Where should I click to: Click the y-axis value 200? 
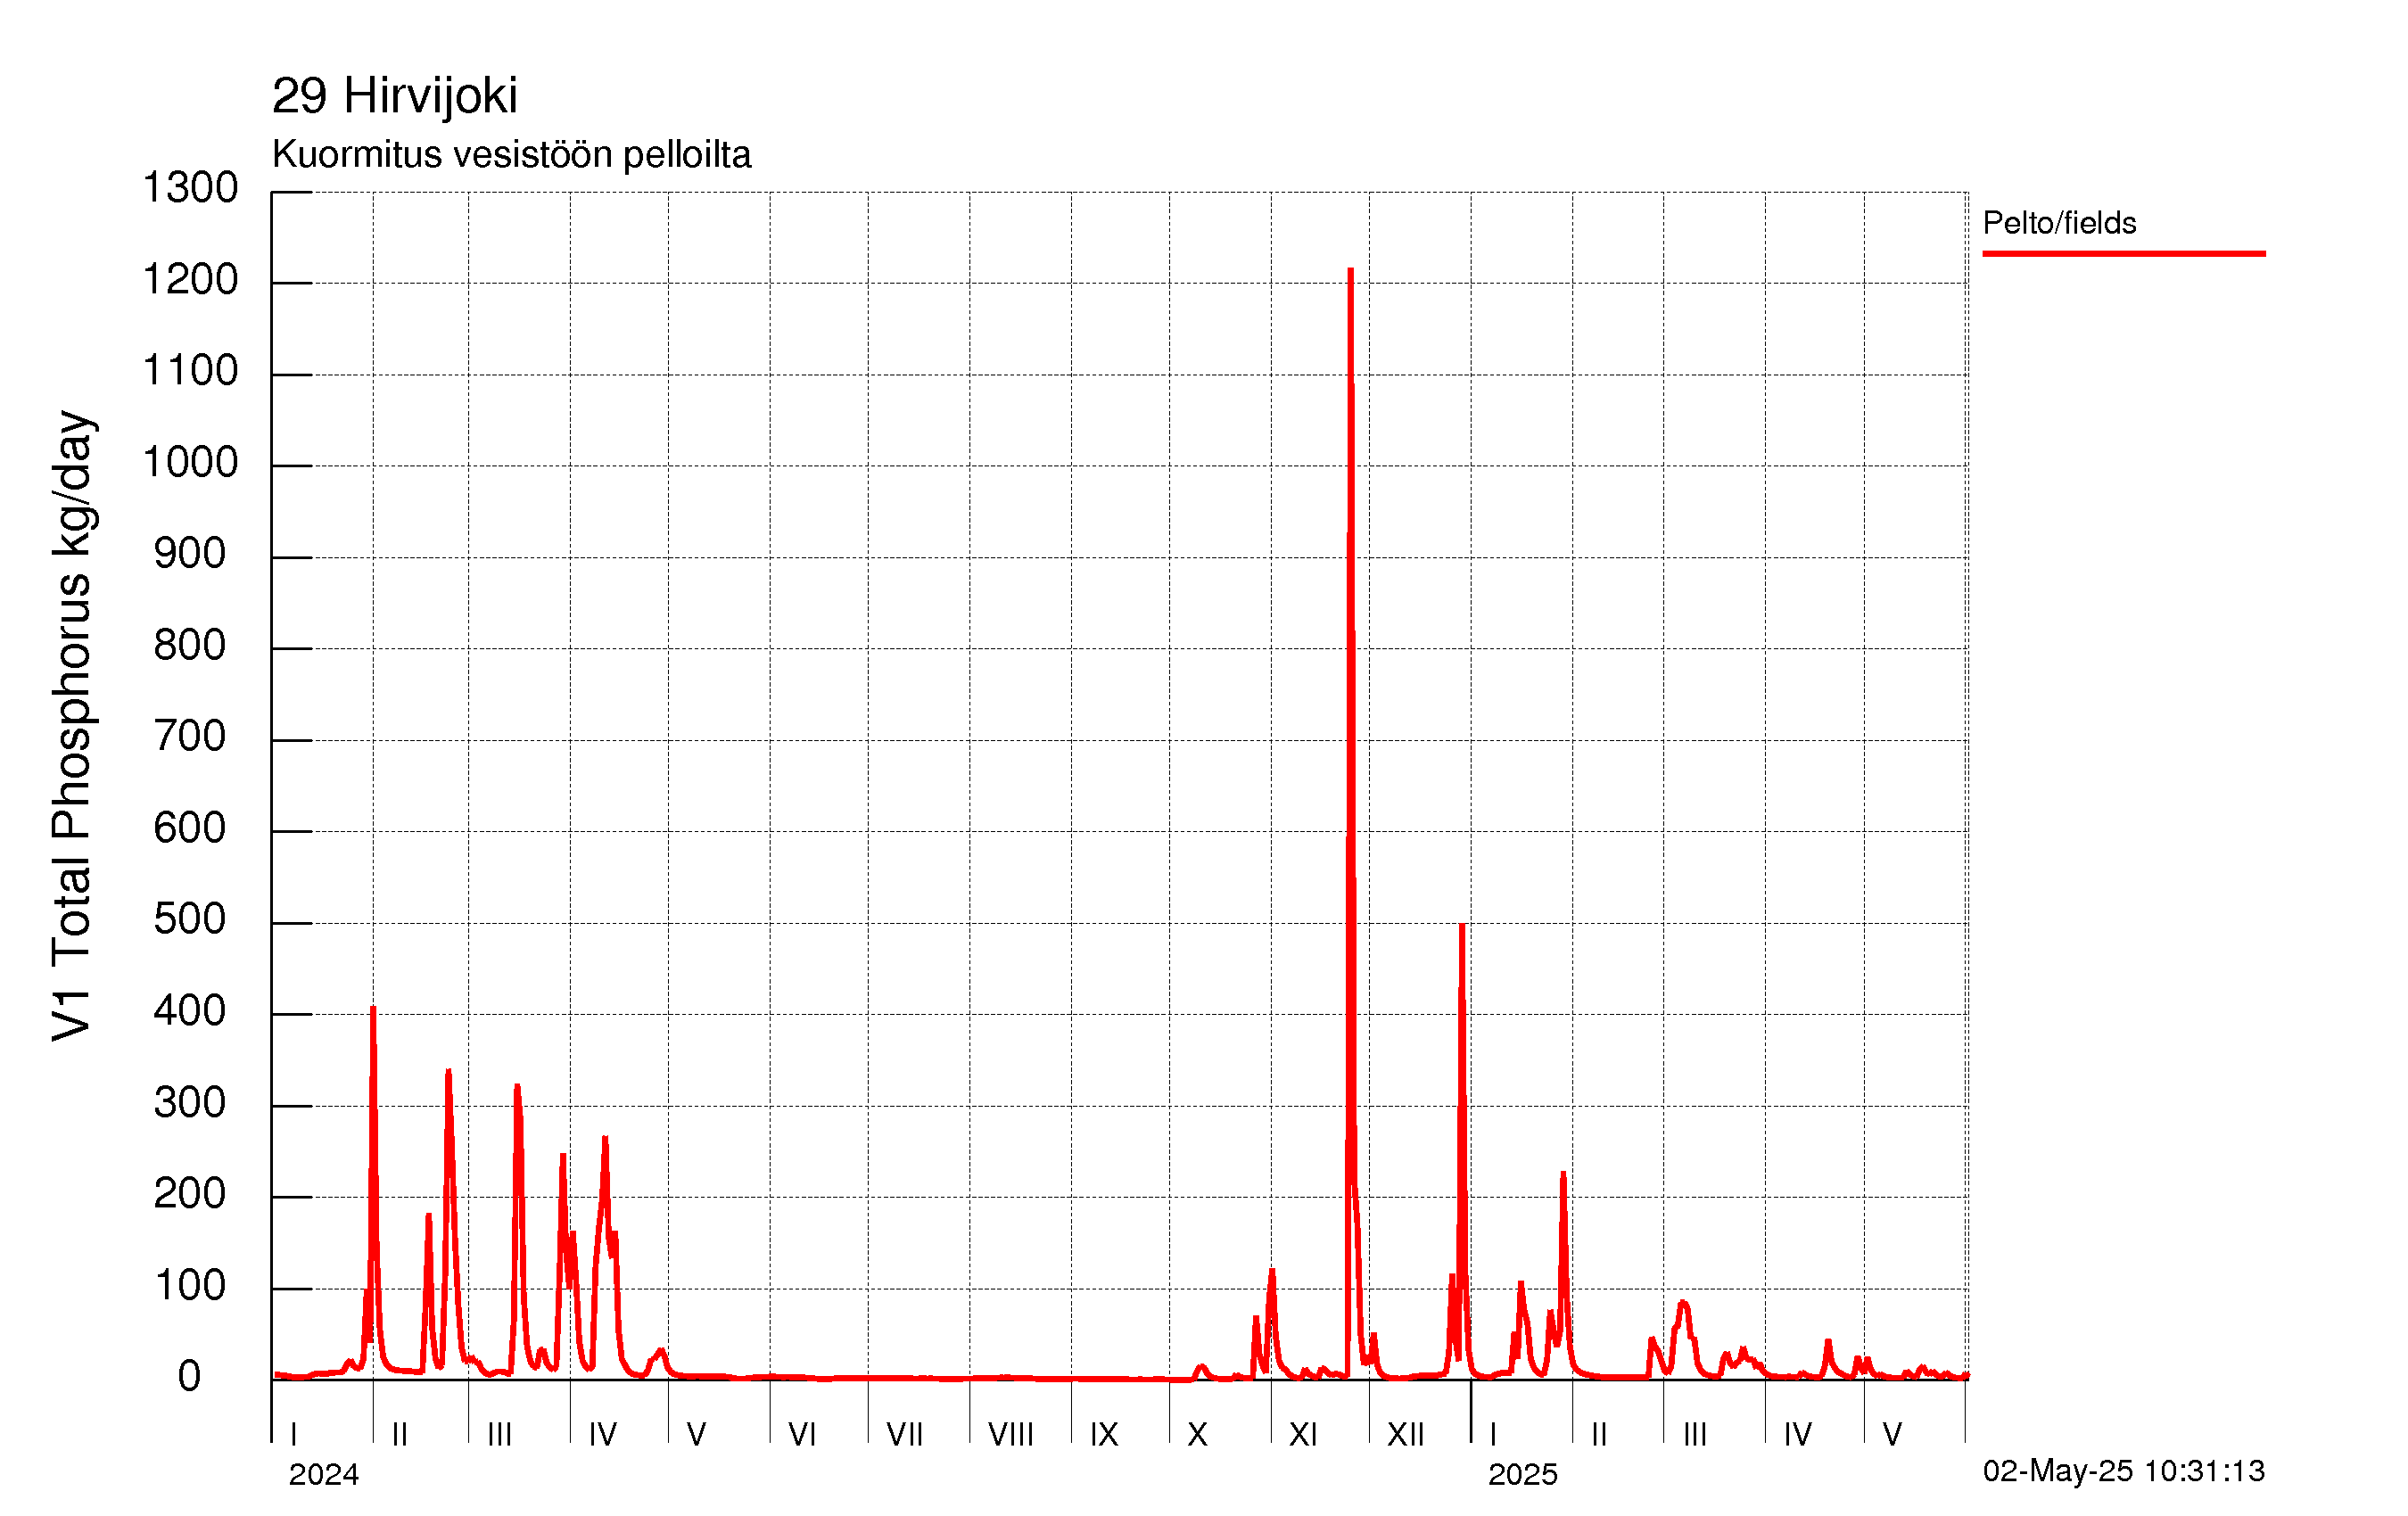coord(190,1194)
